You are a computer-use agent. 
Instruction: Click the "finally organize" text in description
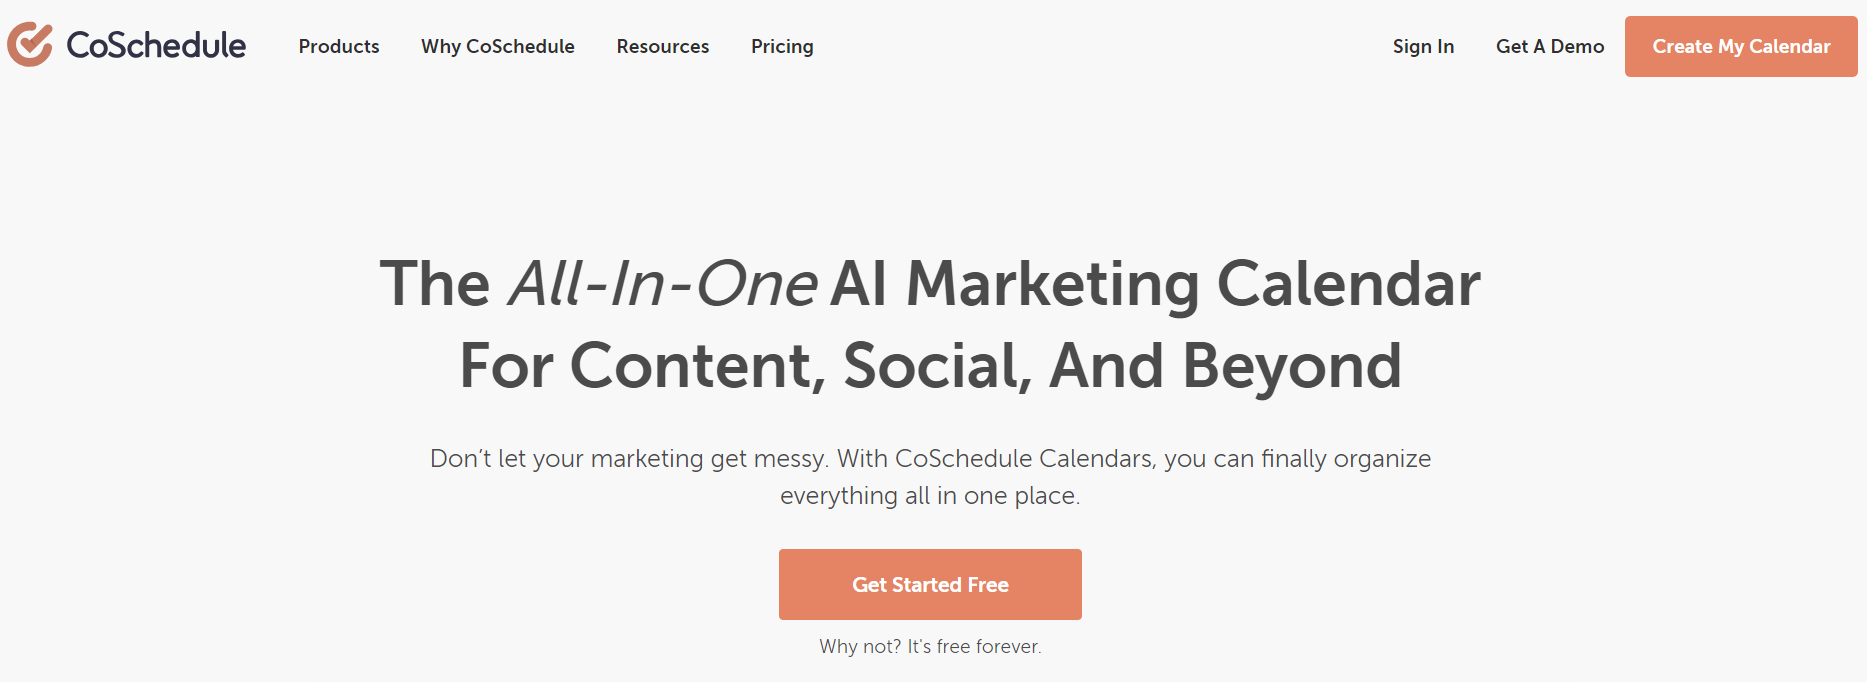pyautogui.click(x=1345, y=459)
